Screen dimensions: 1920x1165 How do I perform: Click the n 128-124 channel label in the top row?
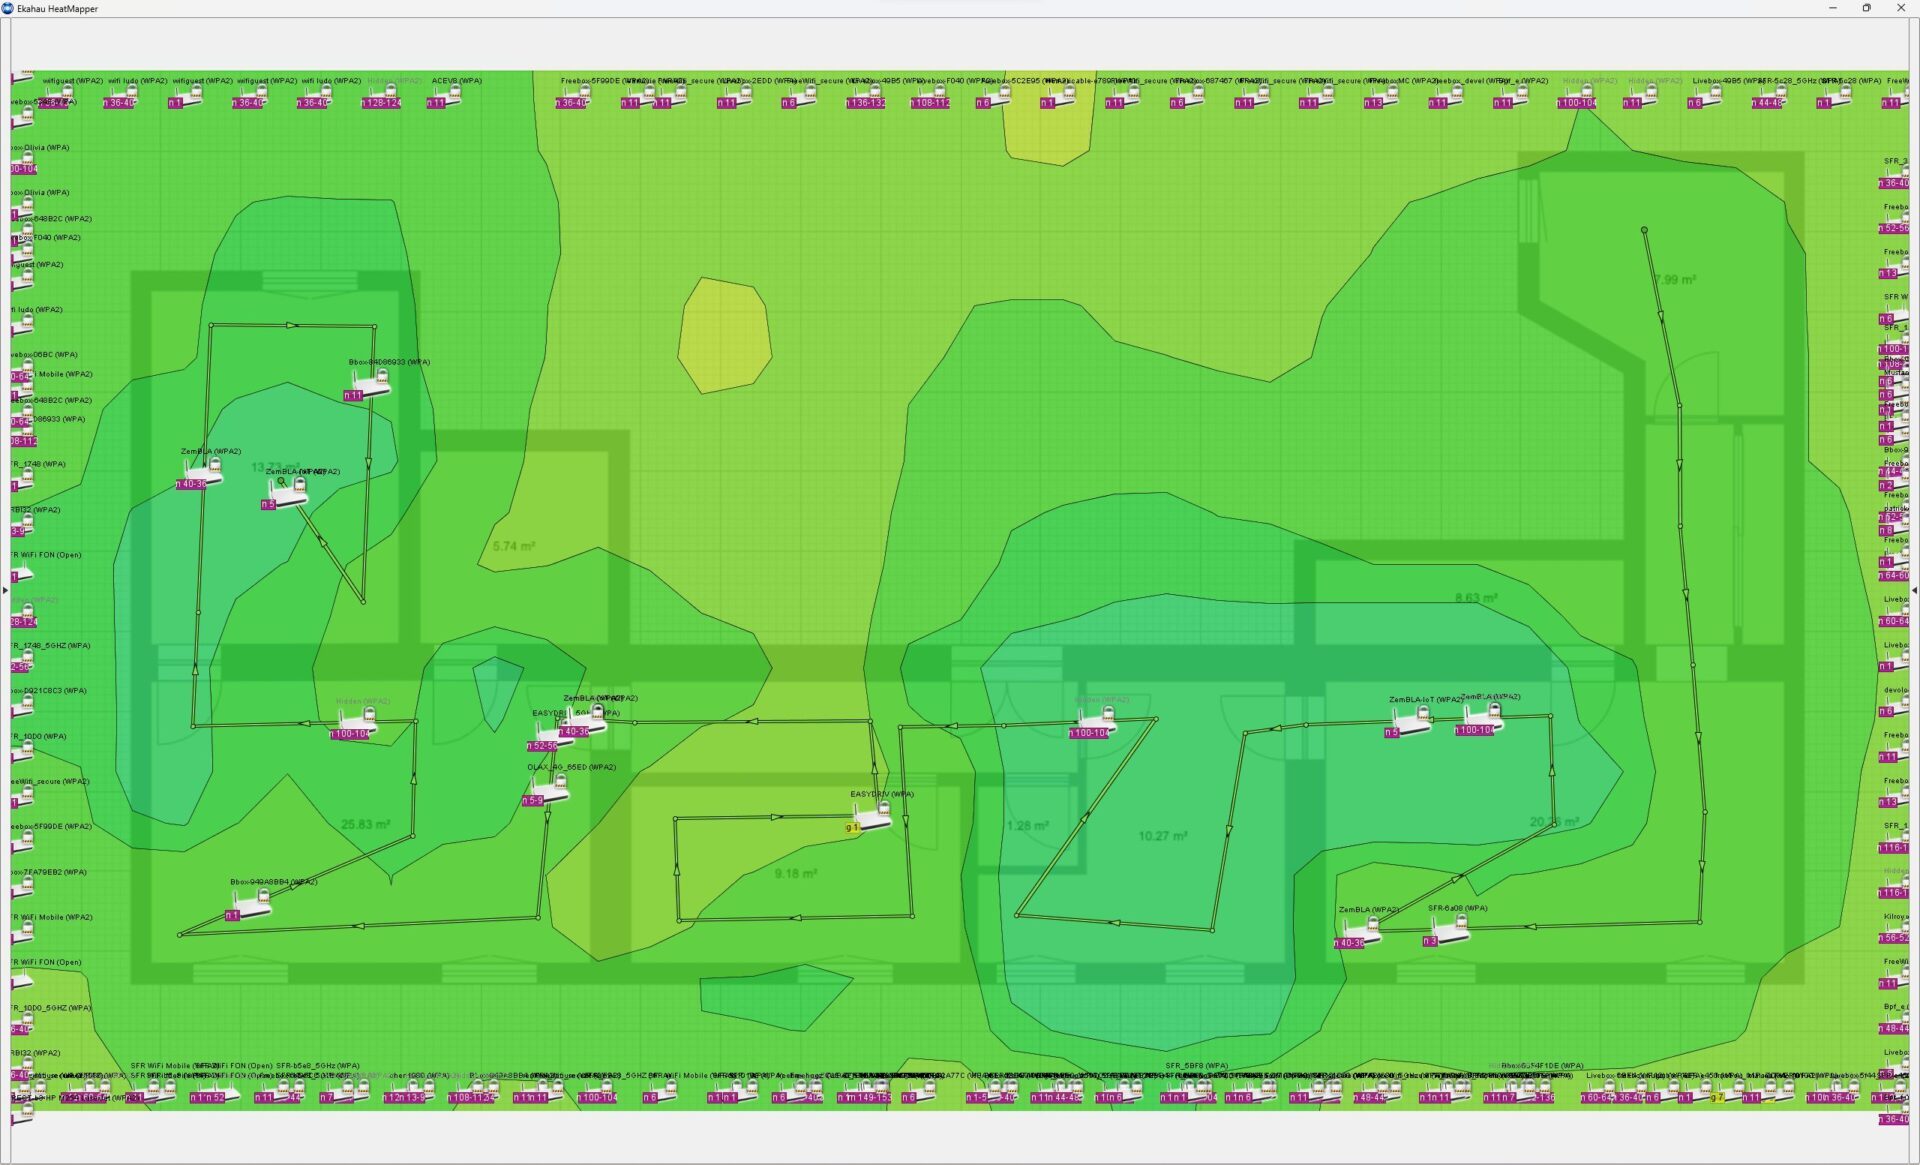pyautogui.click(x=381, y=103)
